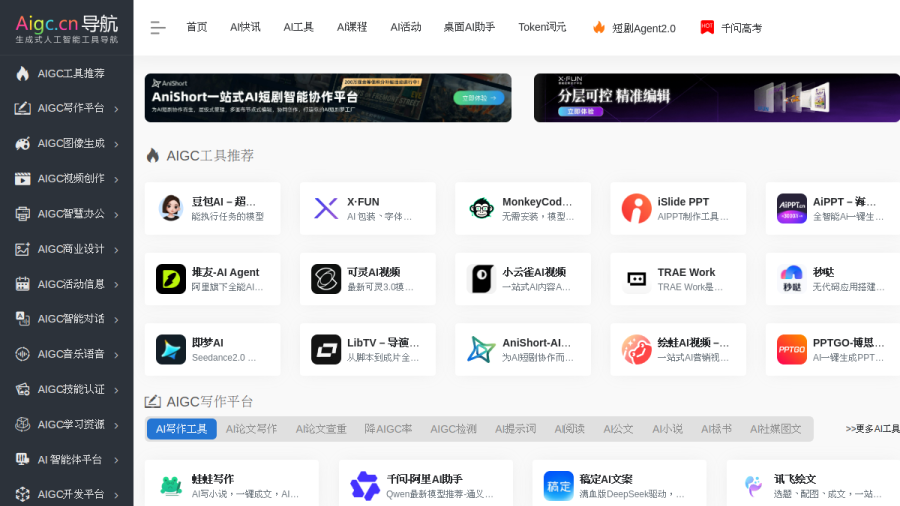Click the 分层可控 精准编辑 banner image
900x506 pixels.
coord(717,98)
